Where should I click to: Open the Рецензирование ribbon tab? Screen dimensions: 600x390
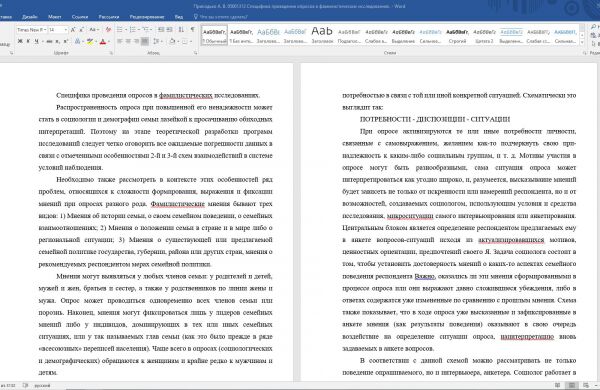tap(147, 17)
